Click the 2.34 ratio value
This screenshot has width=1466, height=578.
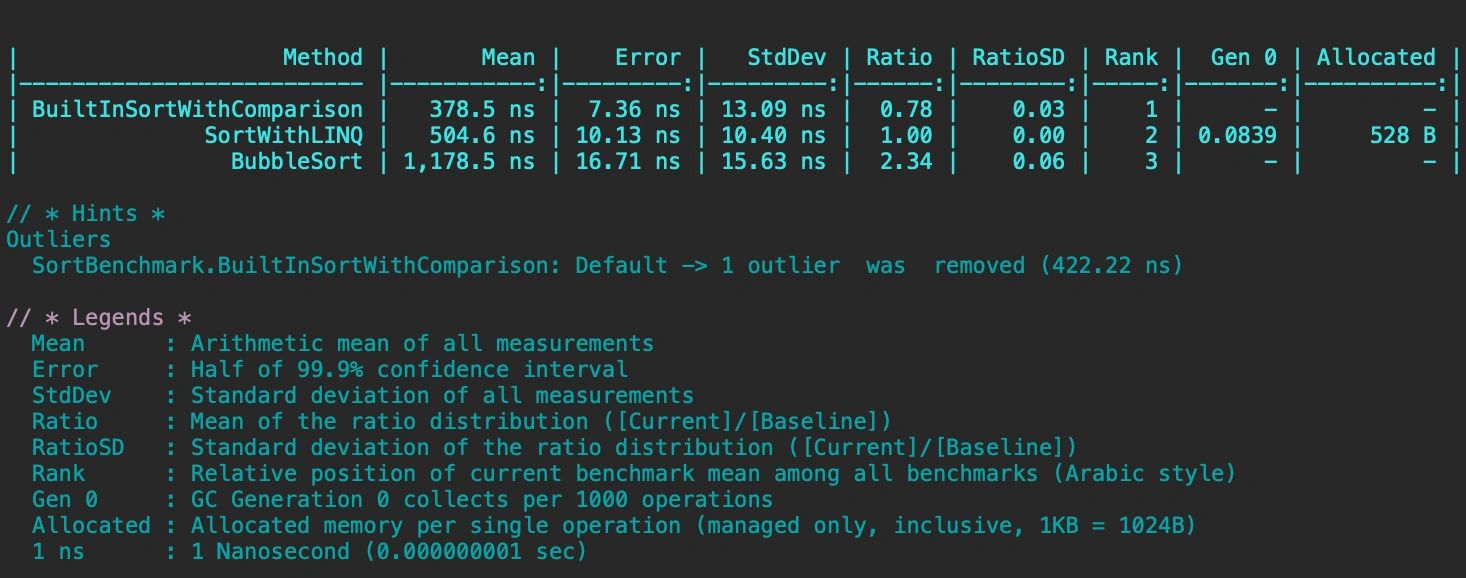coord(906,161)
